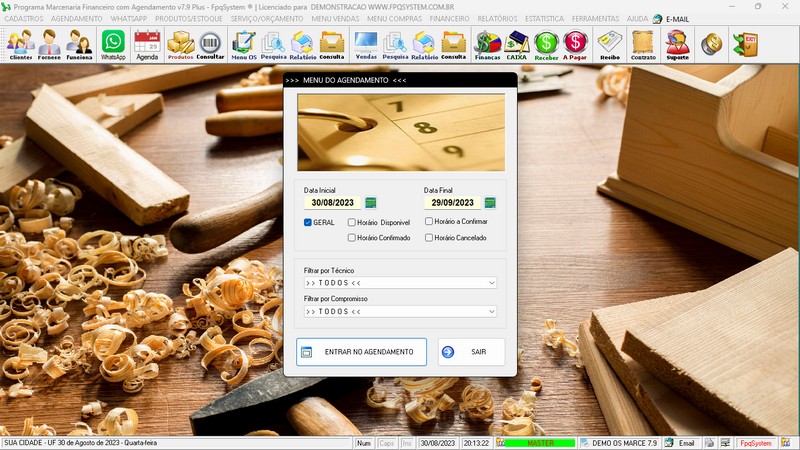The image size is (800, 450).
Task: Open the Contrato parchment icon
Action: click(x=643, y=44)
